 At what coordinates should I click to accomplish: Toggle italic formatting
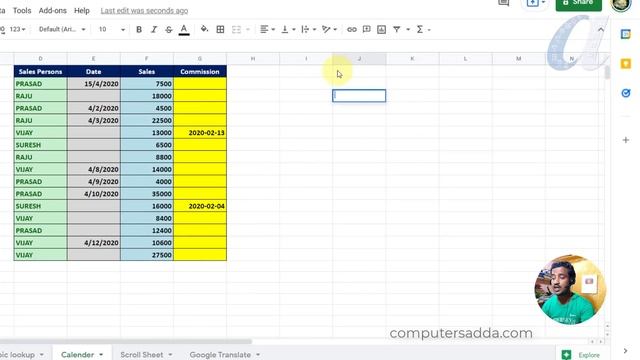pyautogui.click(x=154, y=29)
